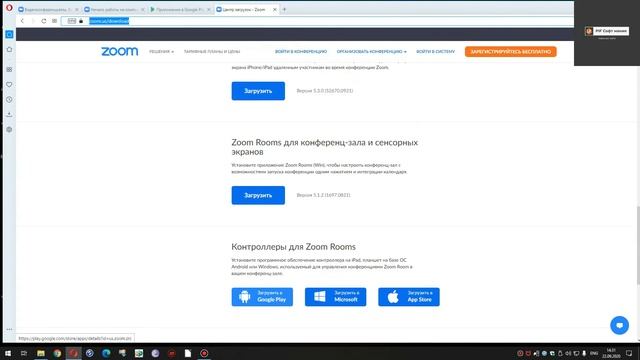
Task: Open Speed Dial grid next to reload
Action: coord(54,21)
